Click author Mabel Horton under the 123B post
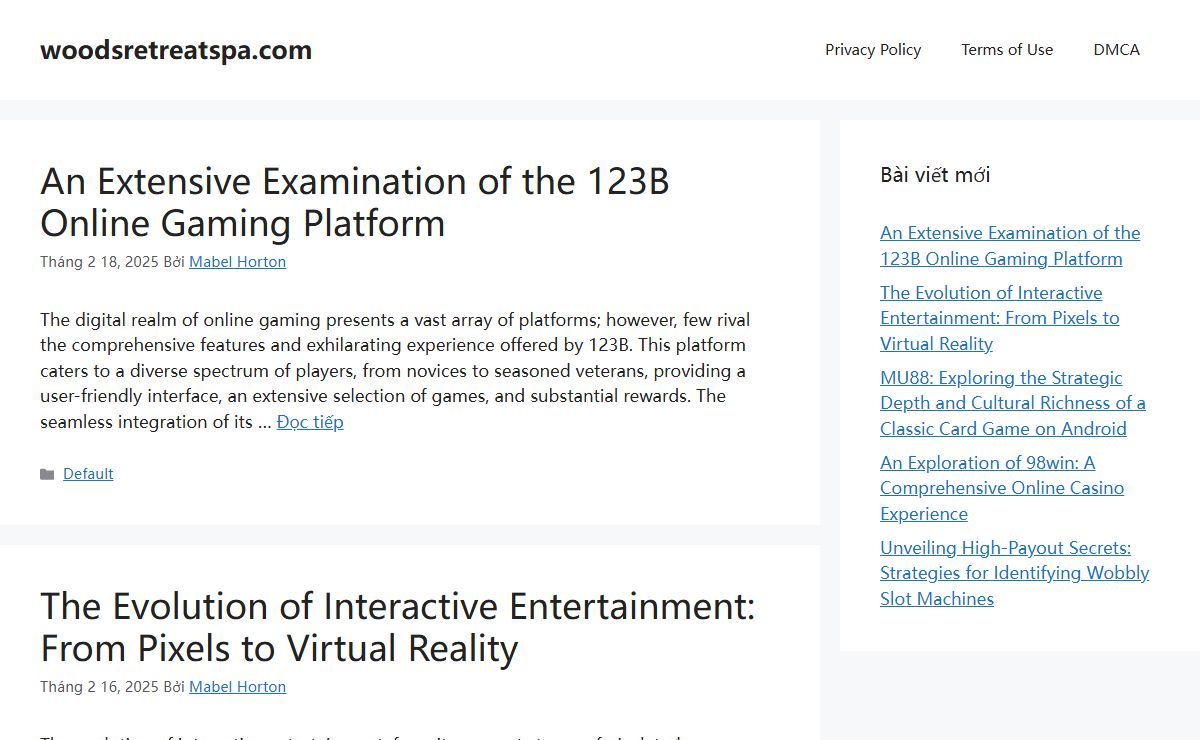This screenshot has width=1200, height=740. coord(237,262)
